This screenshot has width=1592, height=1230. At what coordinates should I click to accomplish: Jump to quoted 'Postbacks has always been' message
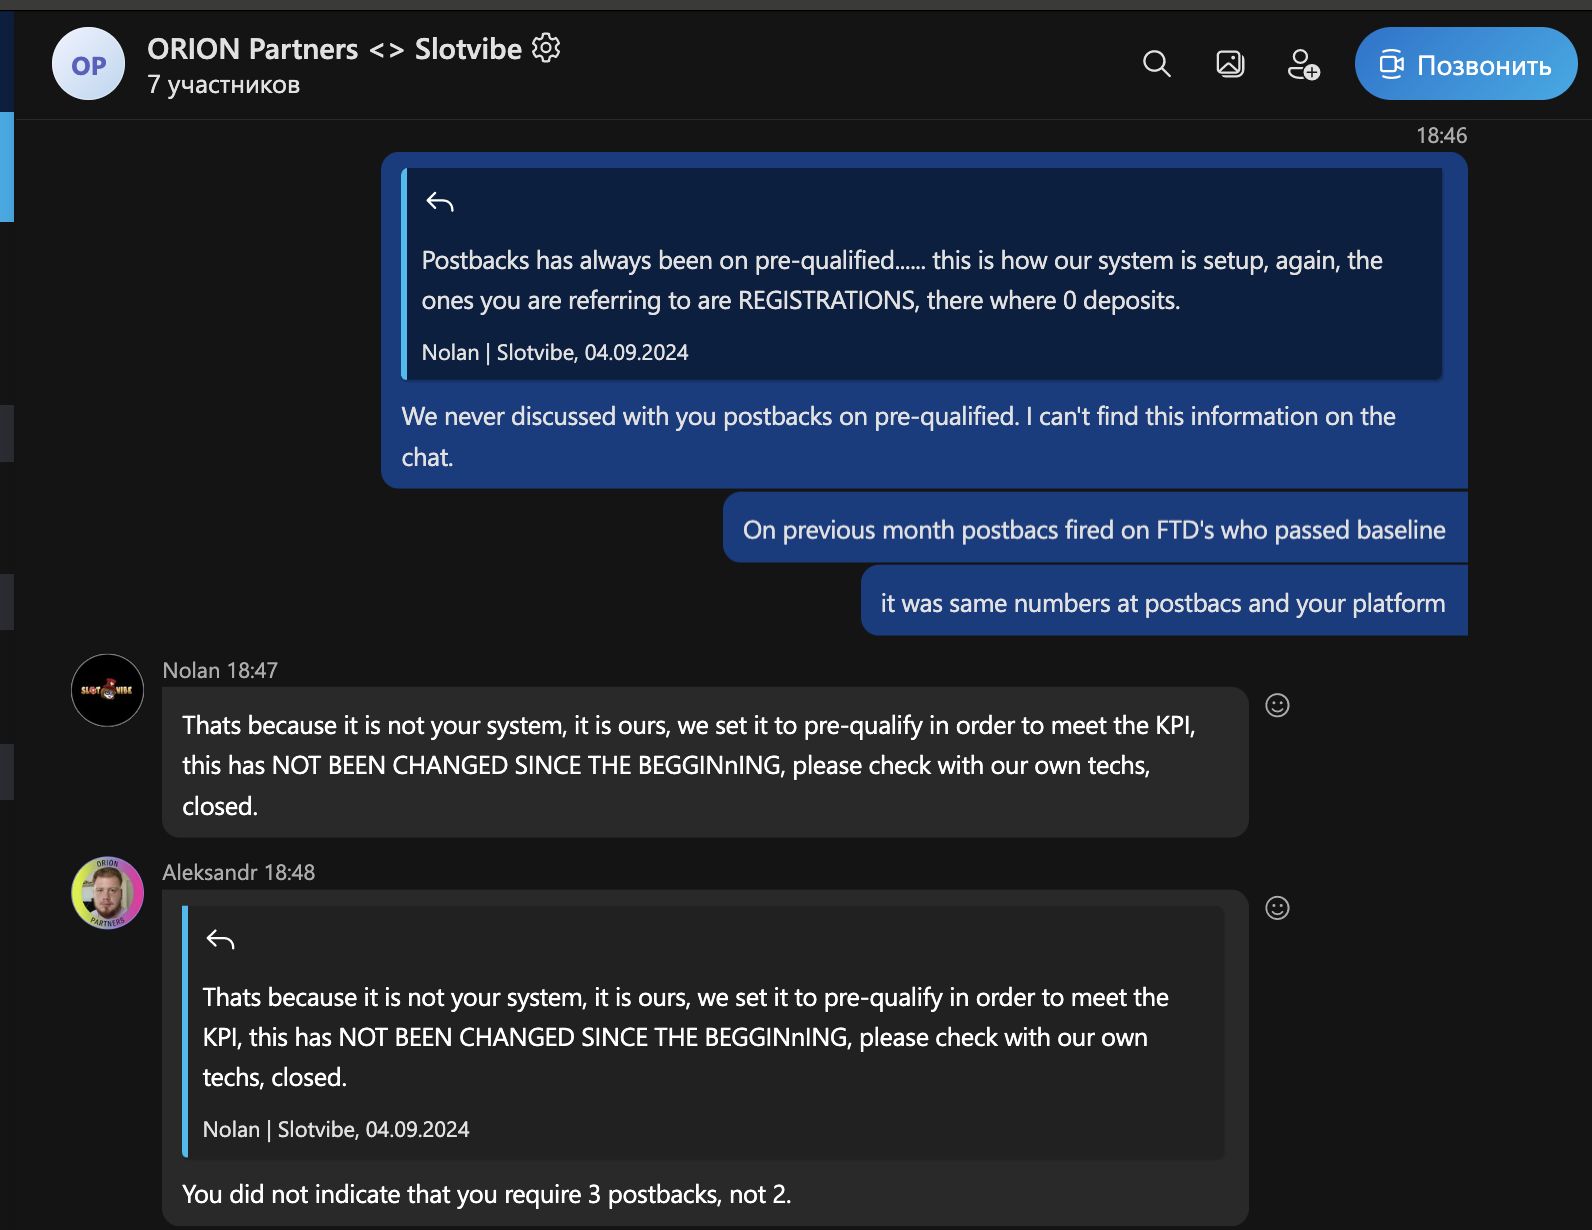click(921, 274)
